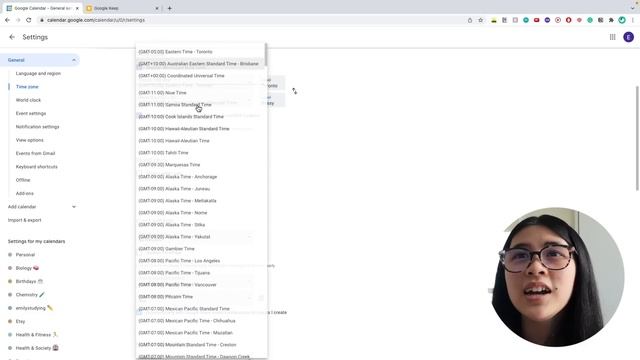
Task: Select Coordinated Universal Time
Action: click(200, 76)
